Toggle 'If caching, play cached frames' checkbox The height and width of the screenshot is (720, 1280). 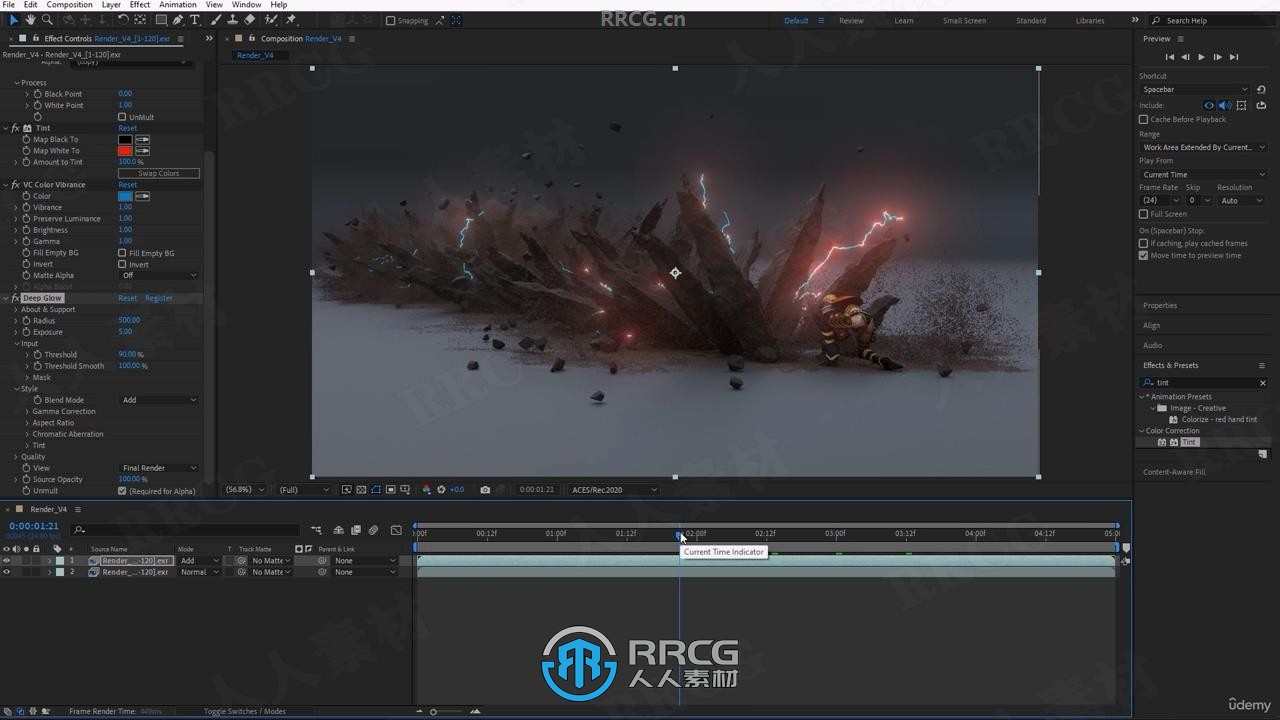click(x=1143, y=243)
